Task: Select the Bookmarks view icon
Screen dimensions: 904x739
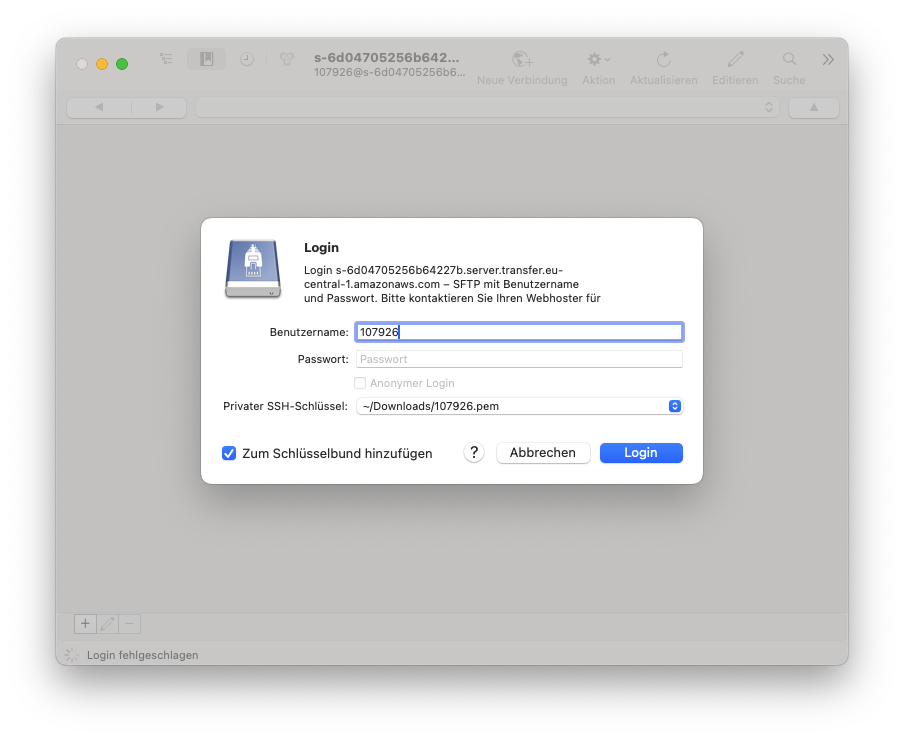Action: click(206, 59)
